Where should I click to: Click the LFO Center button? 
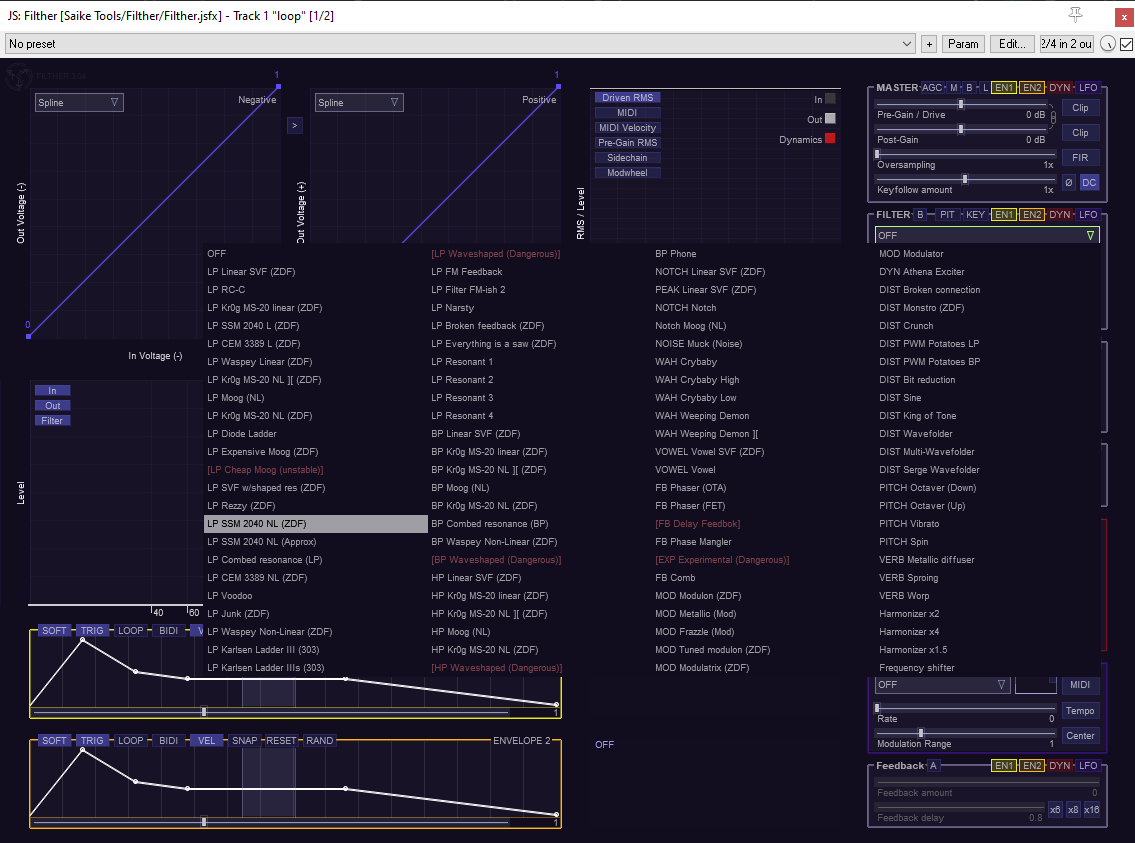tap(1080, 736)
